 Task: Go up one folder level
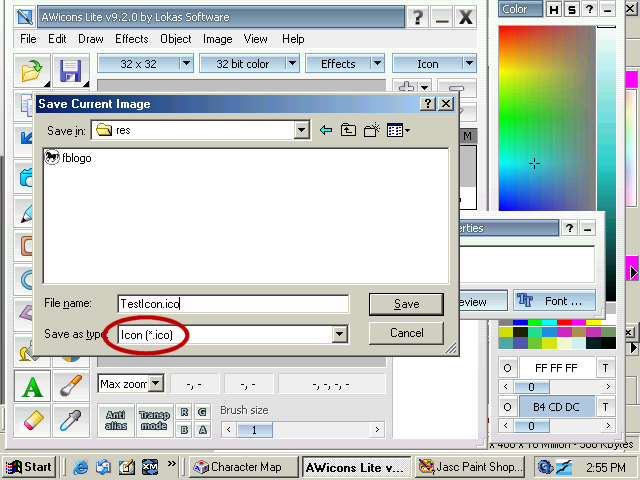(x=348, y=130)
